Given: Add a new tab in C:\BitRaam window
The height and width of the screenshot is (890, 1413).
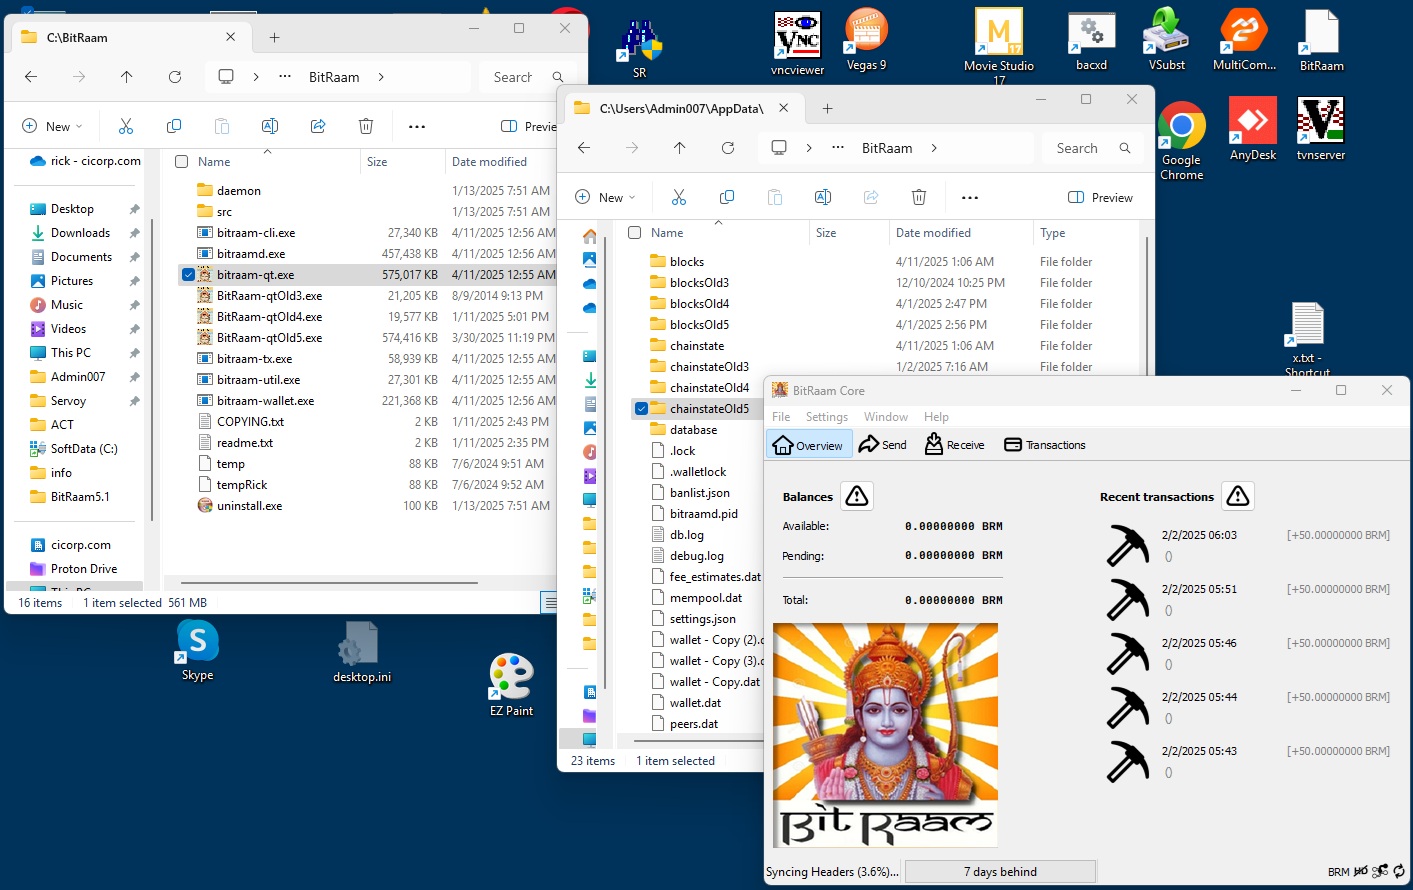Looking at the screenshot, I should click(274, 37).
